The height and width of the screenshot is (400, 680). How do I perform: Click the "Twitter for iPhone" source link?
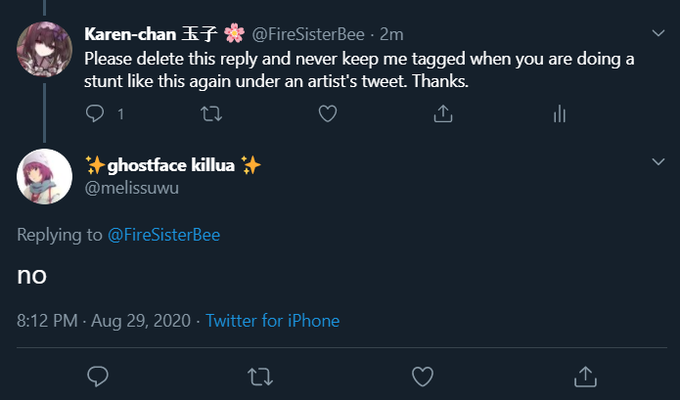pos(273,321)
